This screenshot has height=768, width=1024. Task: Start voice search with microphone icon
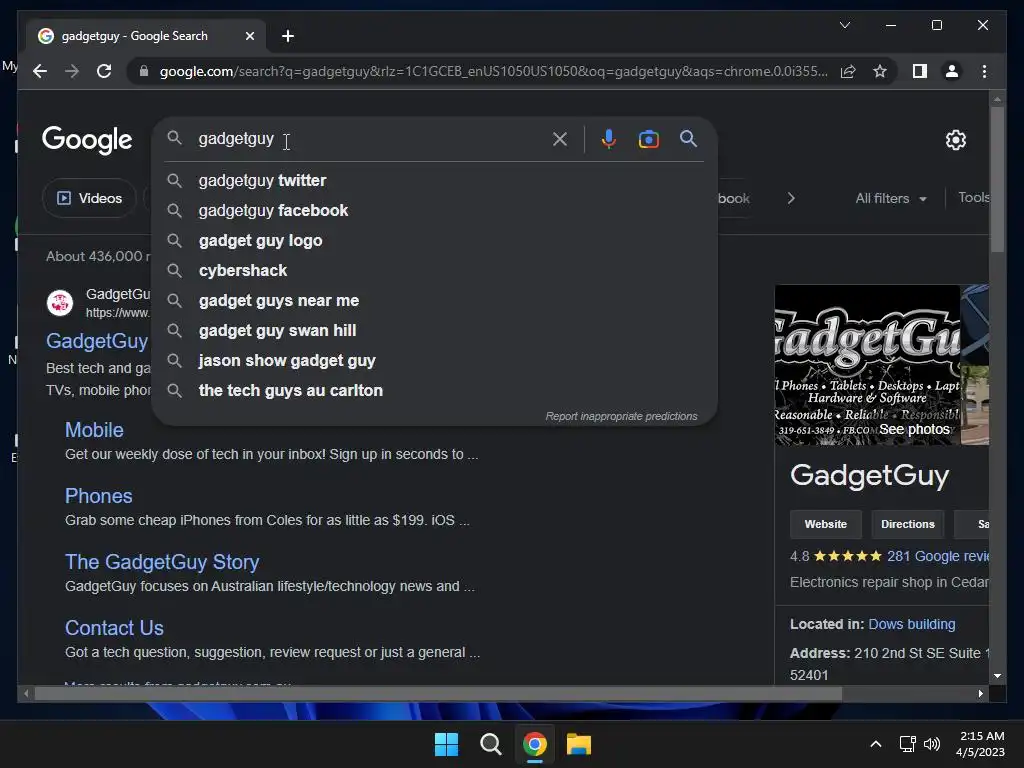(x=609, y=139)
